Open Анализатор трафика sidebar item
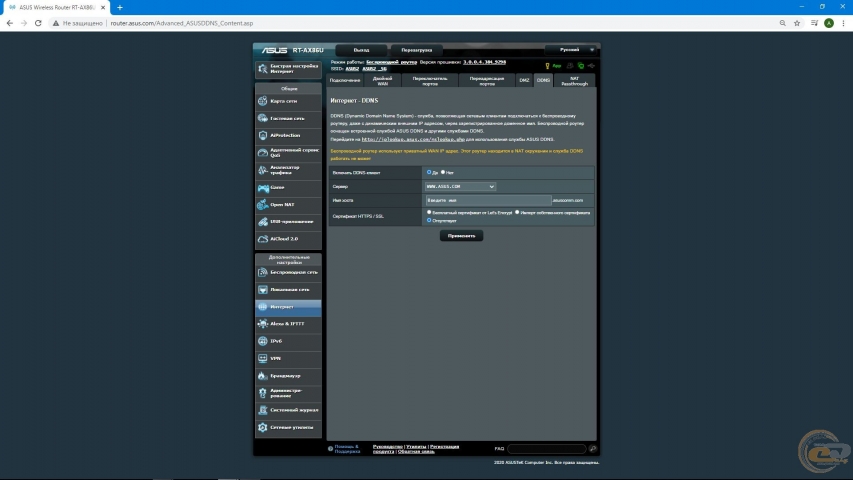Image resolution: width=853 pixels, height=480 pixels. (x=288, y=170)
